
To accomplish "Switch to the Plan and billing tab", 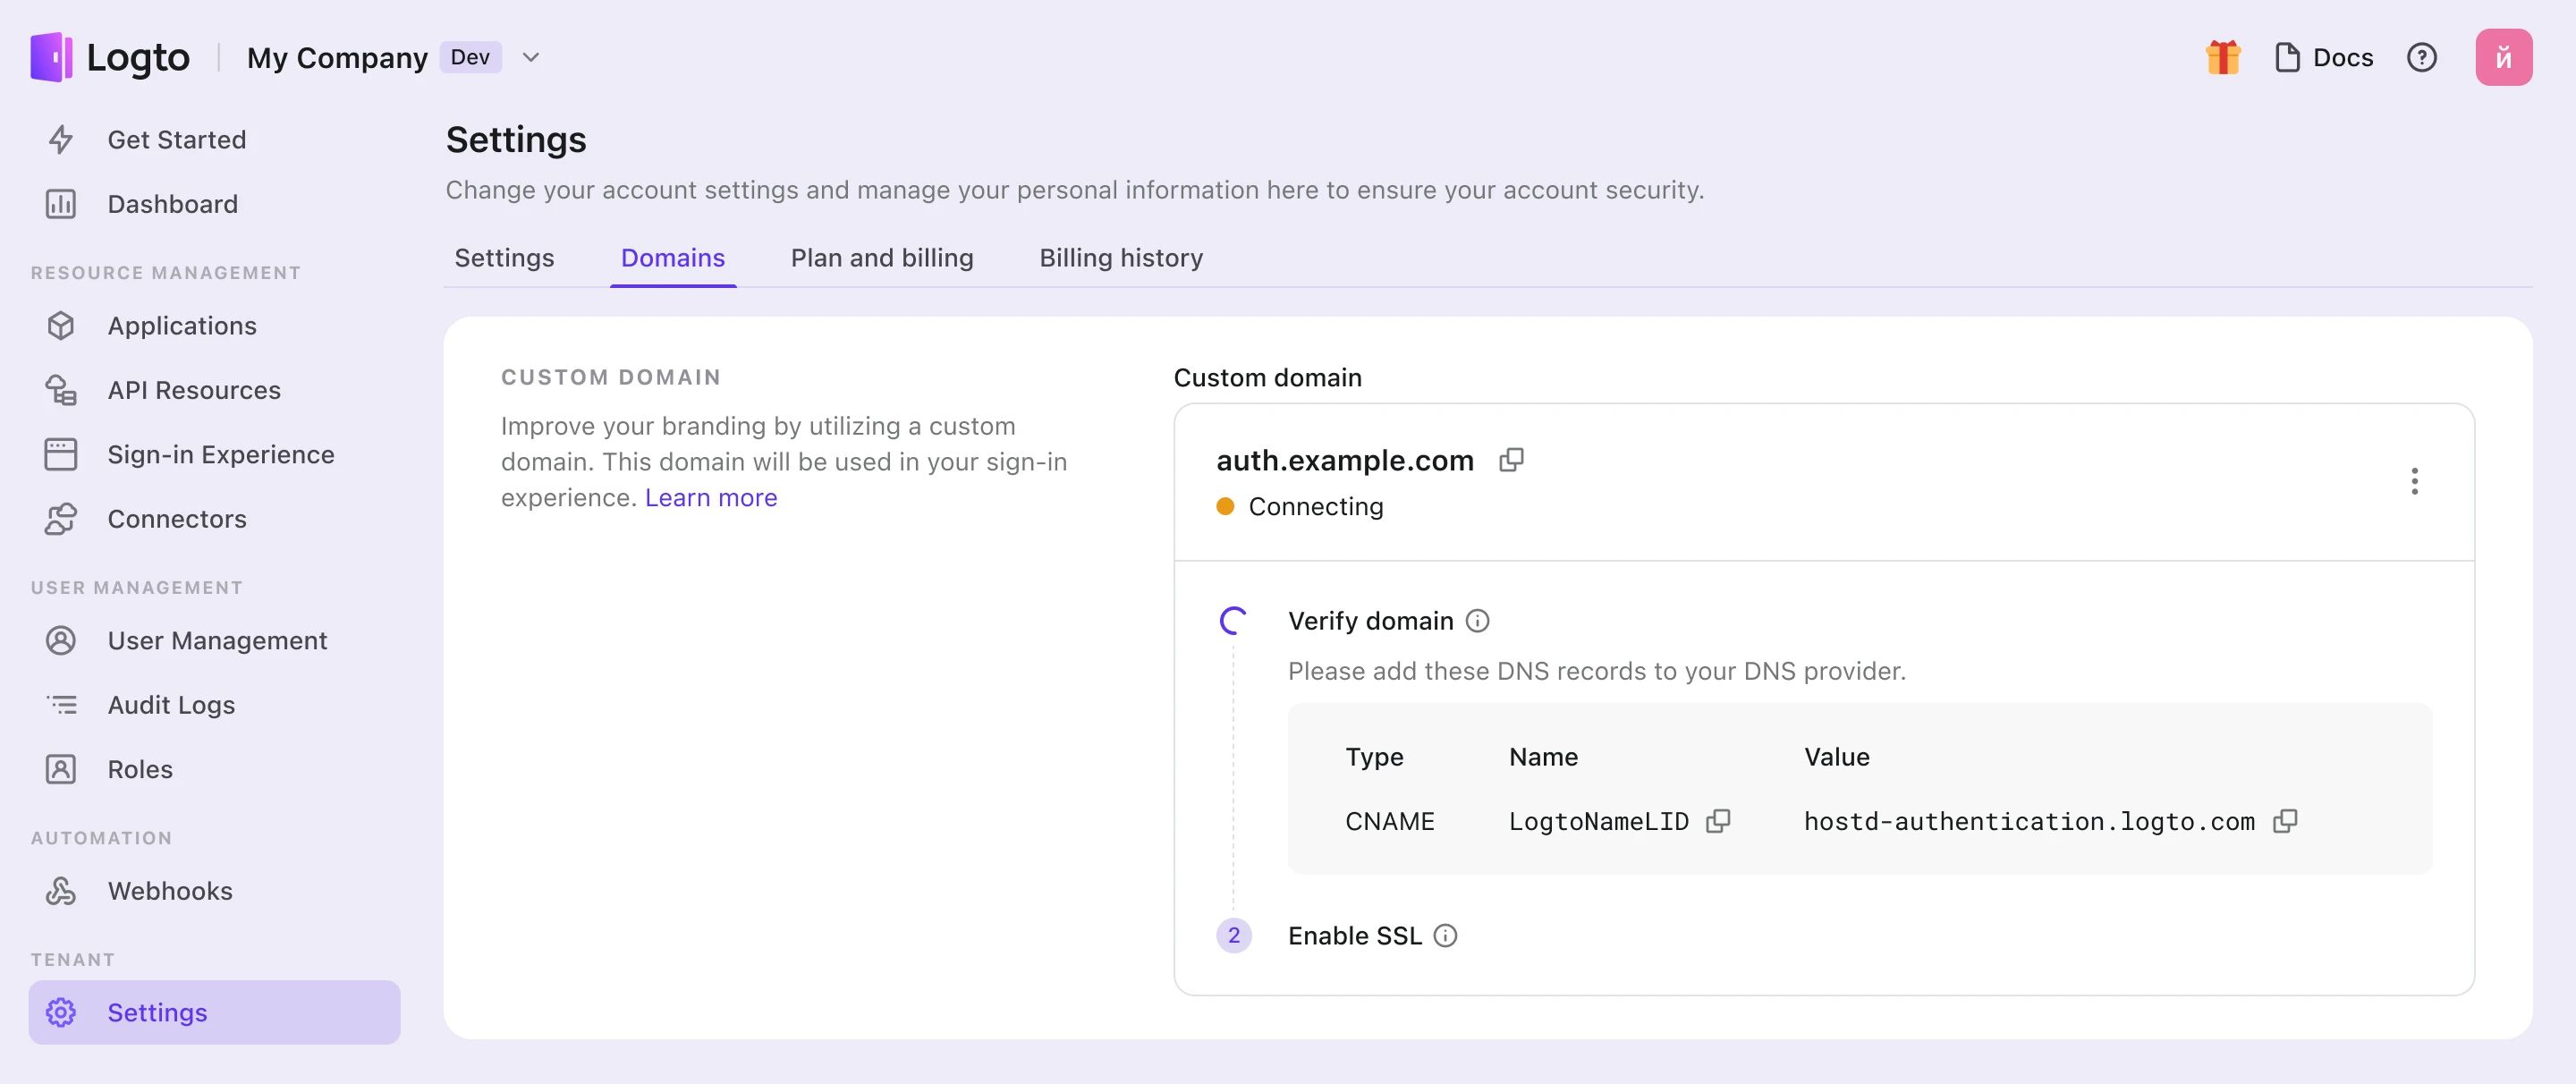I will [881, 257].
